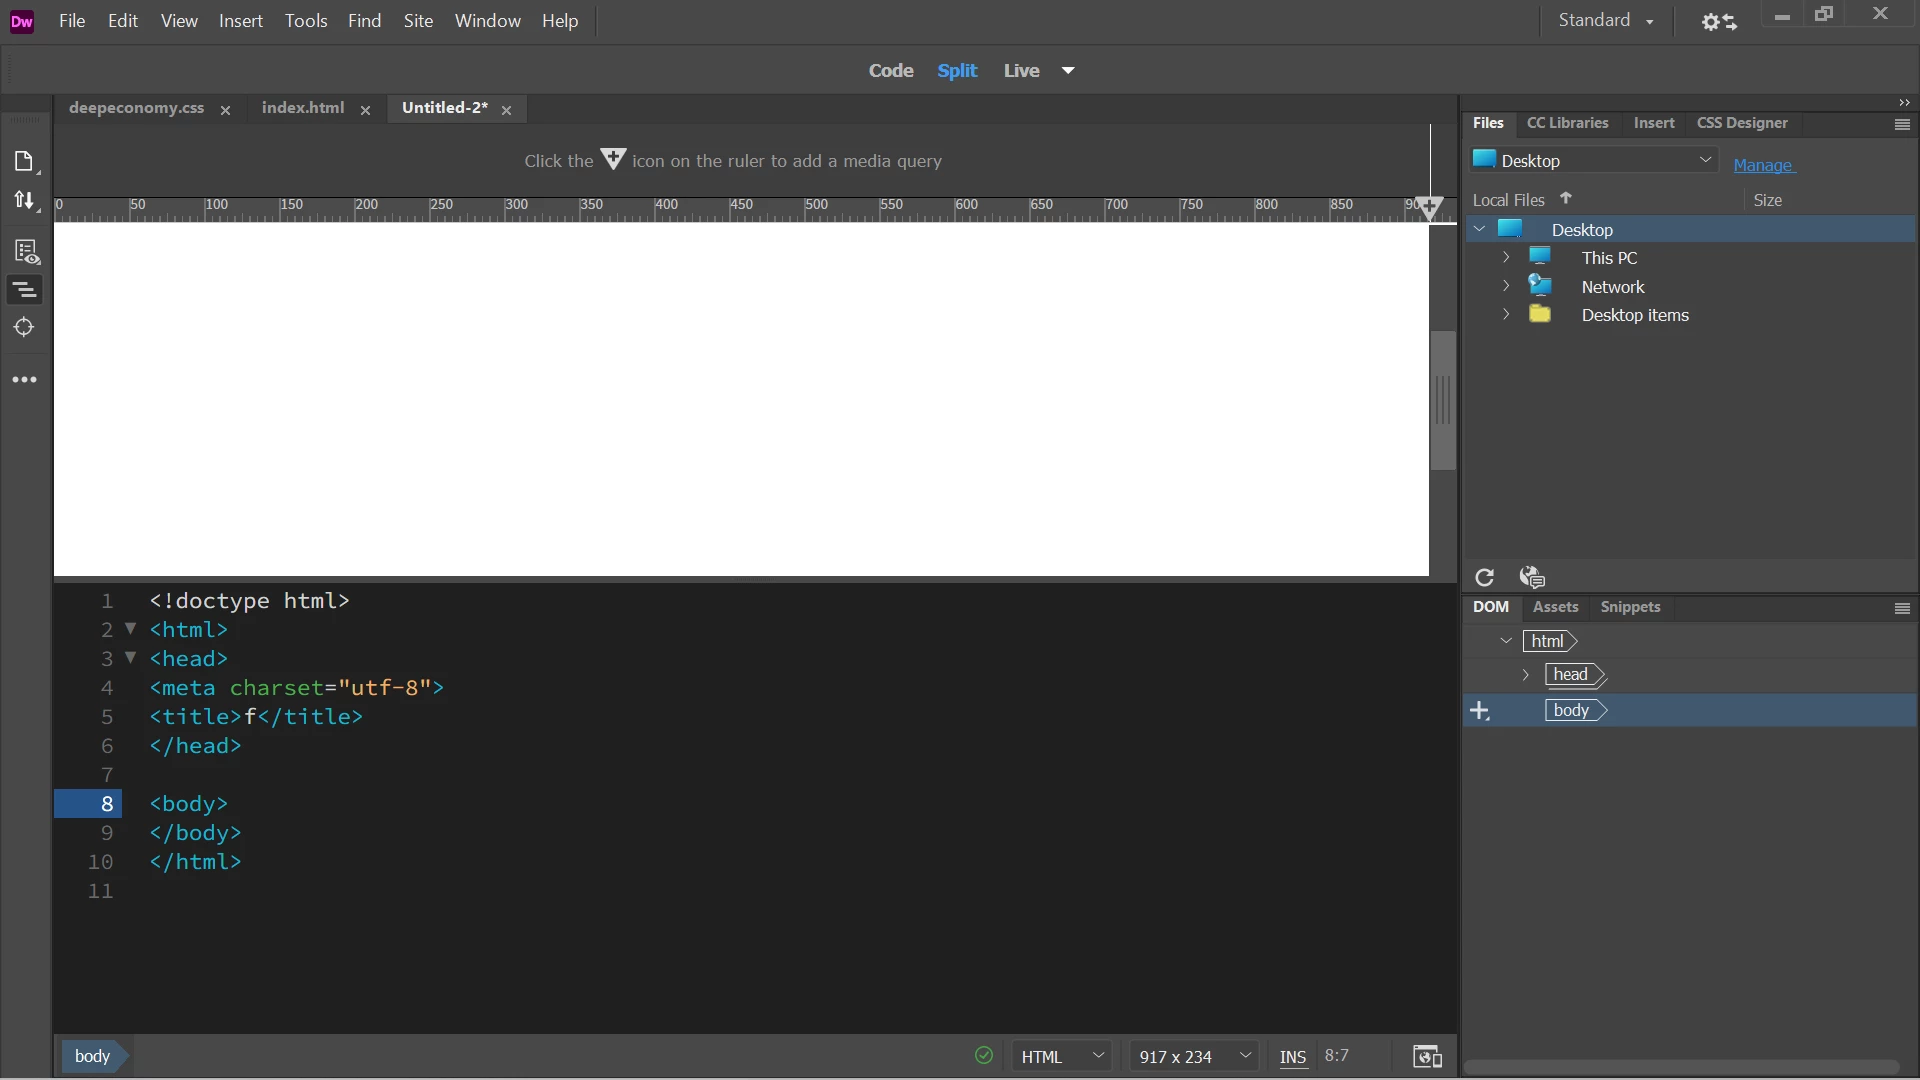The width and height of the screenshot is (1920, 1080).
Task: Open the Insert menu
Action: click(240, 20)
